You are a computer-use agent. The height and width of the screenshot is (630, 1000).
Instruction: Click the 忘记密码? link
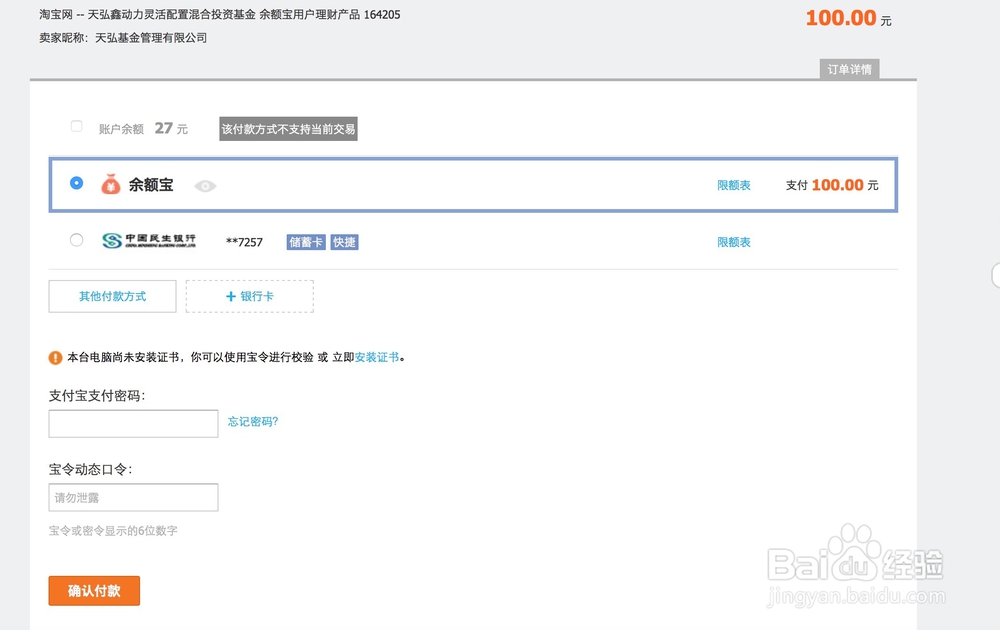[x=253, y=421]
